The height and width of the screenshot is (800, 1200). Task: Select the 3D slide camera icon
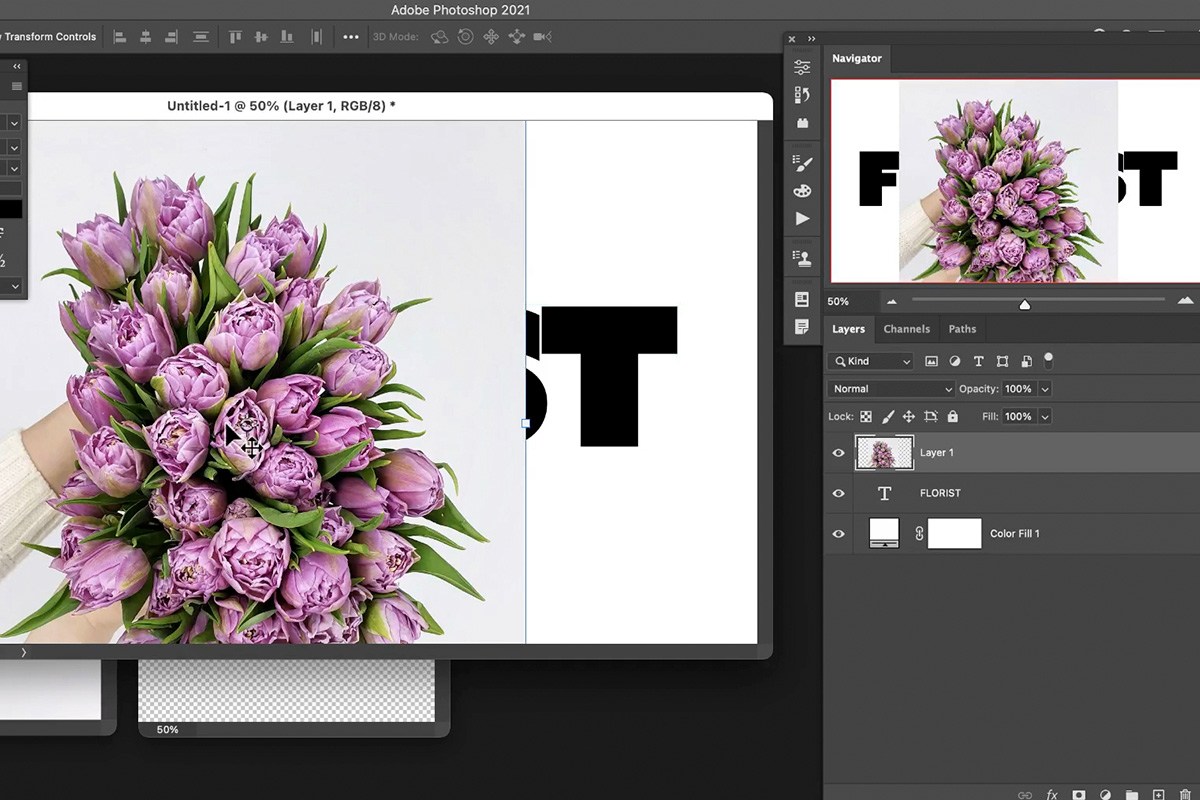point(517,37)
